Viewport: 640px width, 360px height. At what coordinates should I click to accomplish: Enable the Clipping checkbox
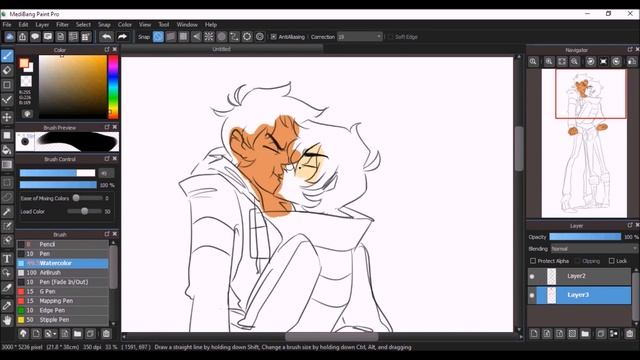577,261
